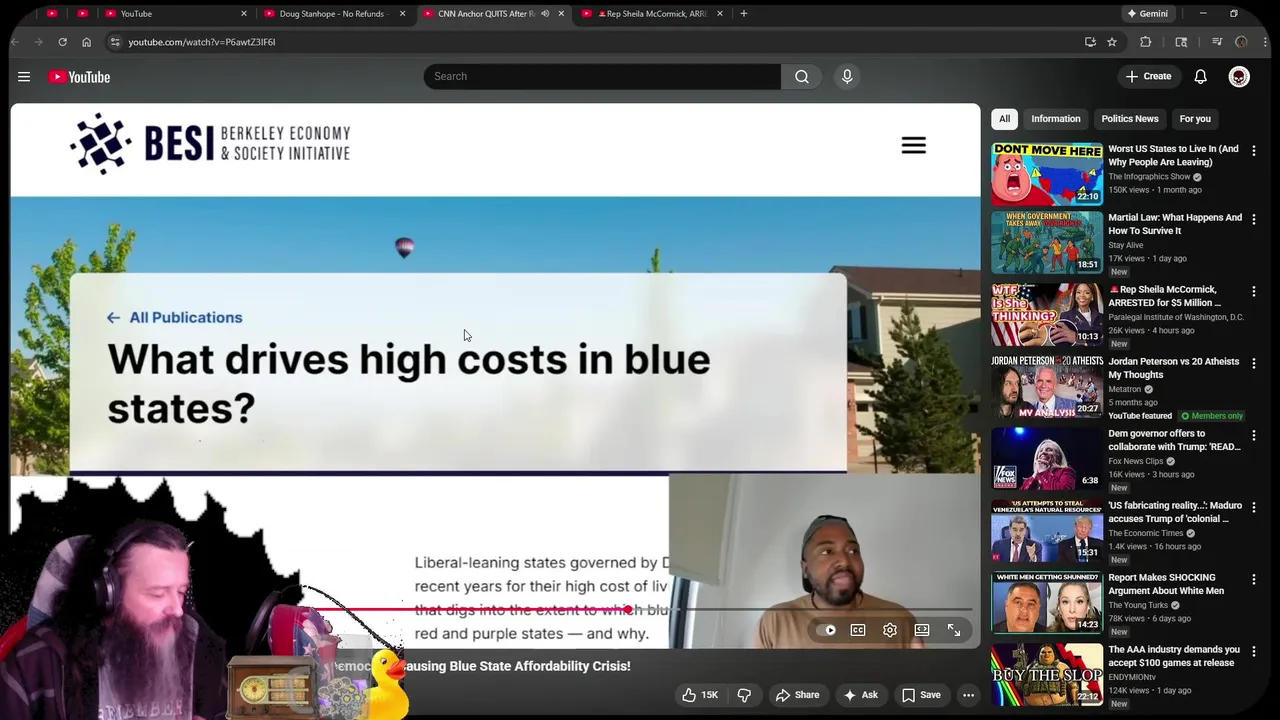1280x720 pixels.
Task: Open The Infographics Show channel
Action: 1149,177
